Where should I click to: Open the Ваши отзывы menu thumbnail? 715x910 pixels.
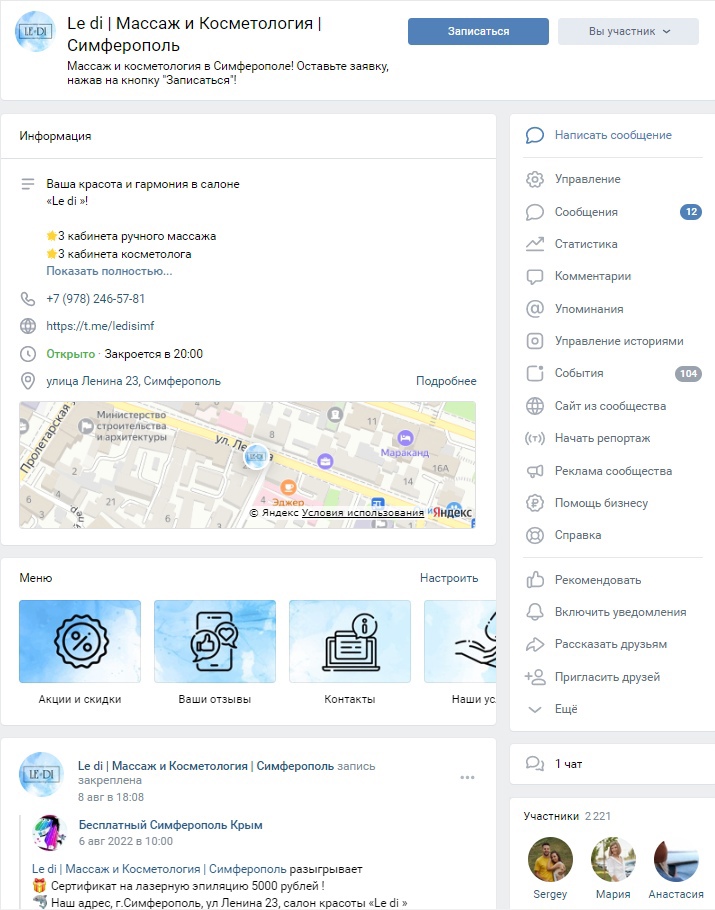[x=215, y=641]
